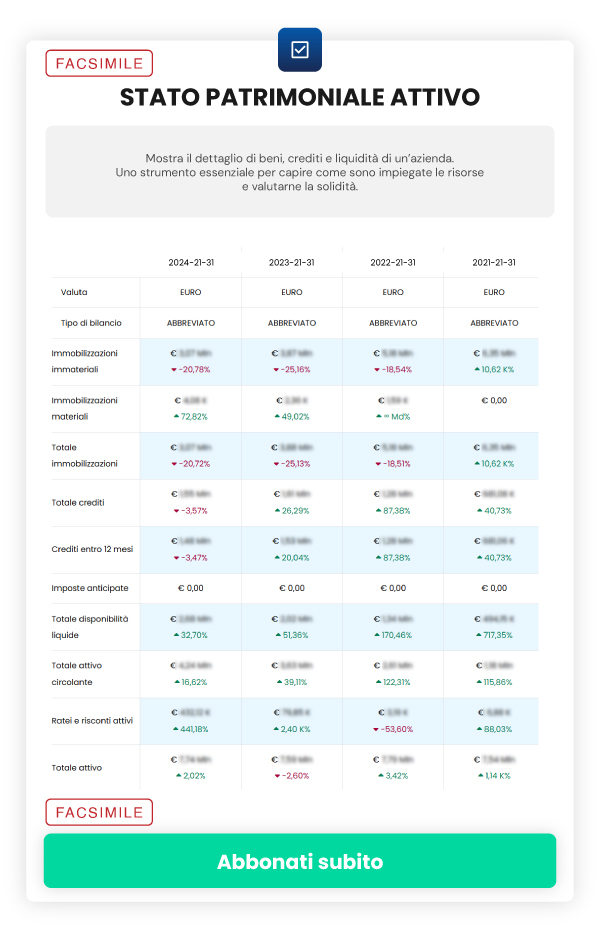The height and width of the screenshot is (944, 600).
Task: Click the blue checkmark icon at top
Action: pyautogui.click(x=300, y=49)
